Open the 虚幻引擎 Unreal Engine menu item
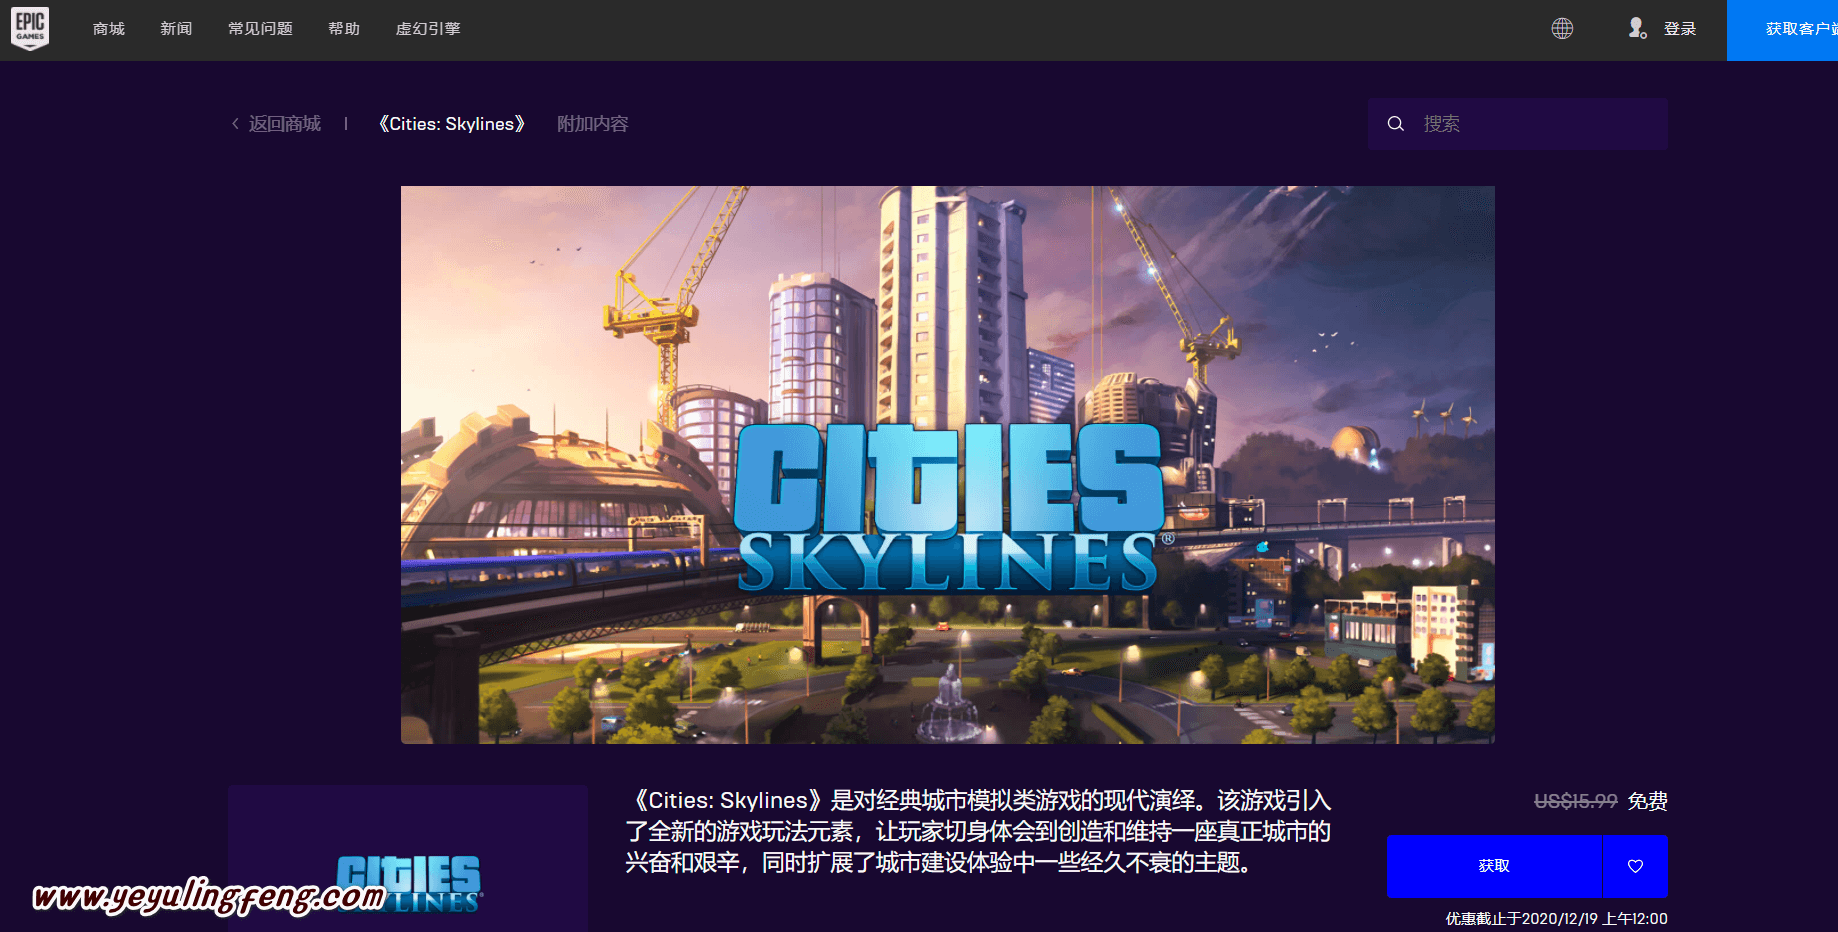Viewport: 1838px width, 932px height. point(428,29)
